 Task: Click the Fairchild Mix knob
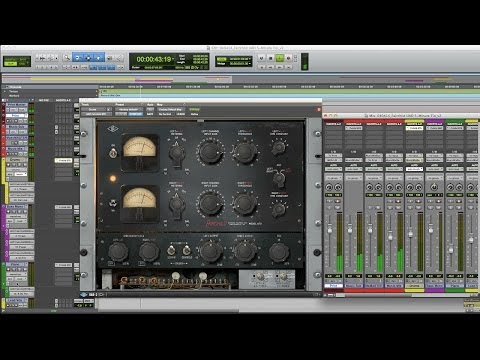click(279, 252)
